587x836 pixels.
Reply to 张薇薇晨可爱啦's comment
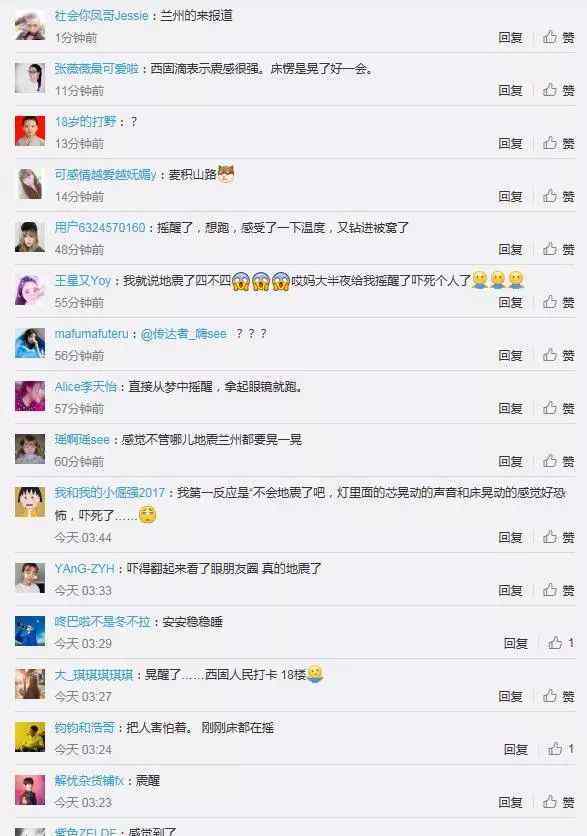510,90
